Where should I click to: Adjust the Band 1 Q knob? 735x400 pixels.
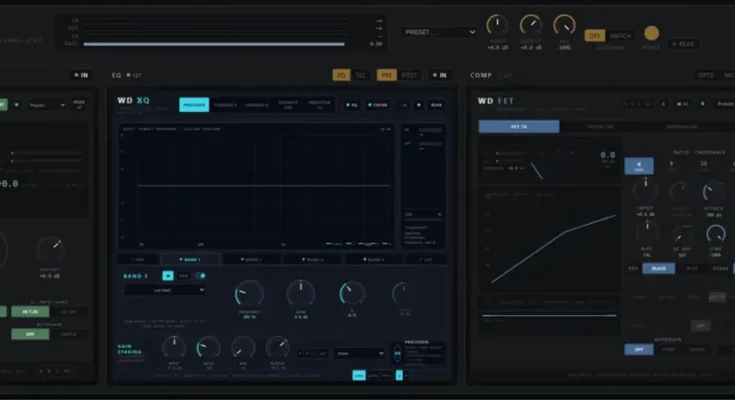pyautogui.click(x=352, y=294)
